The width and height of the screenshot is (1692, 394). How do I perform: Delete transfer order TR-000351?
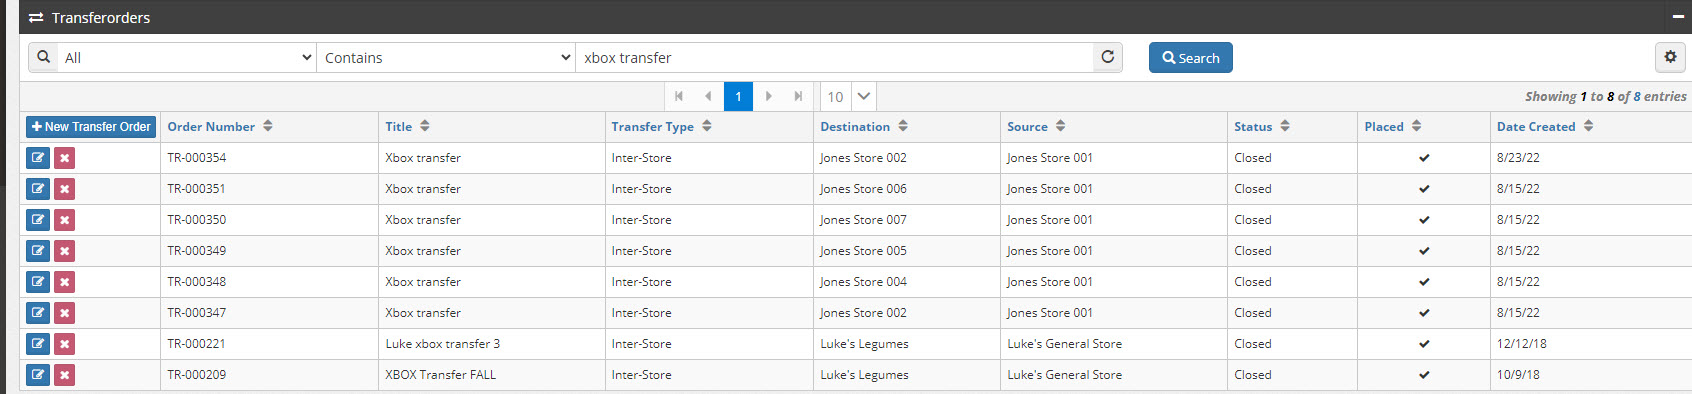64,189
